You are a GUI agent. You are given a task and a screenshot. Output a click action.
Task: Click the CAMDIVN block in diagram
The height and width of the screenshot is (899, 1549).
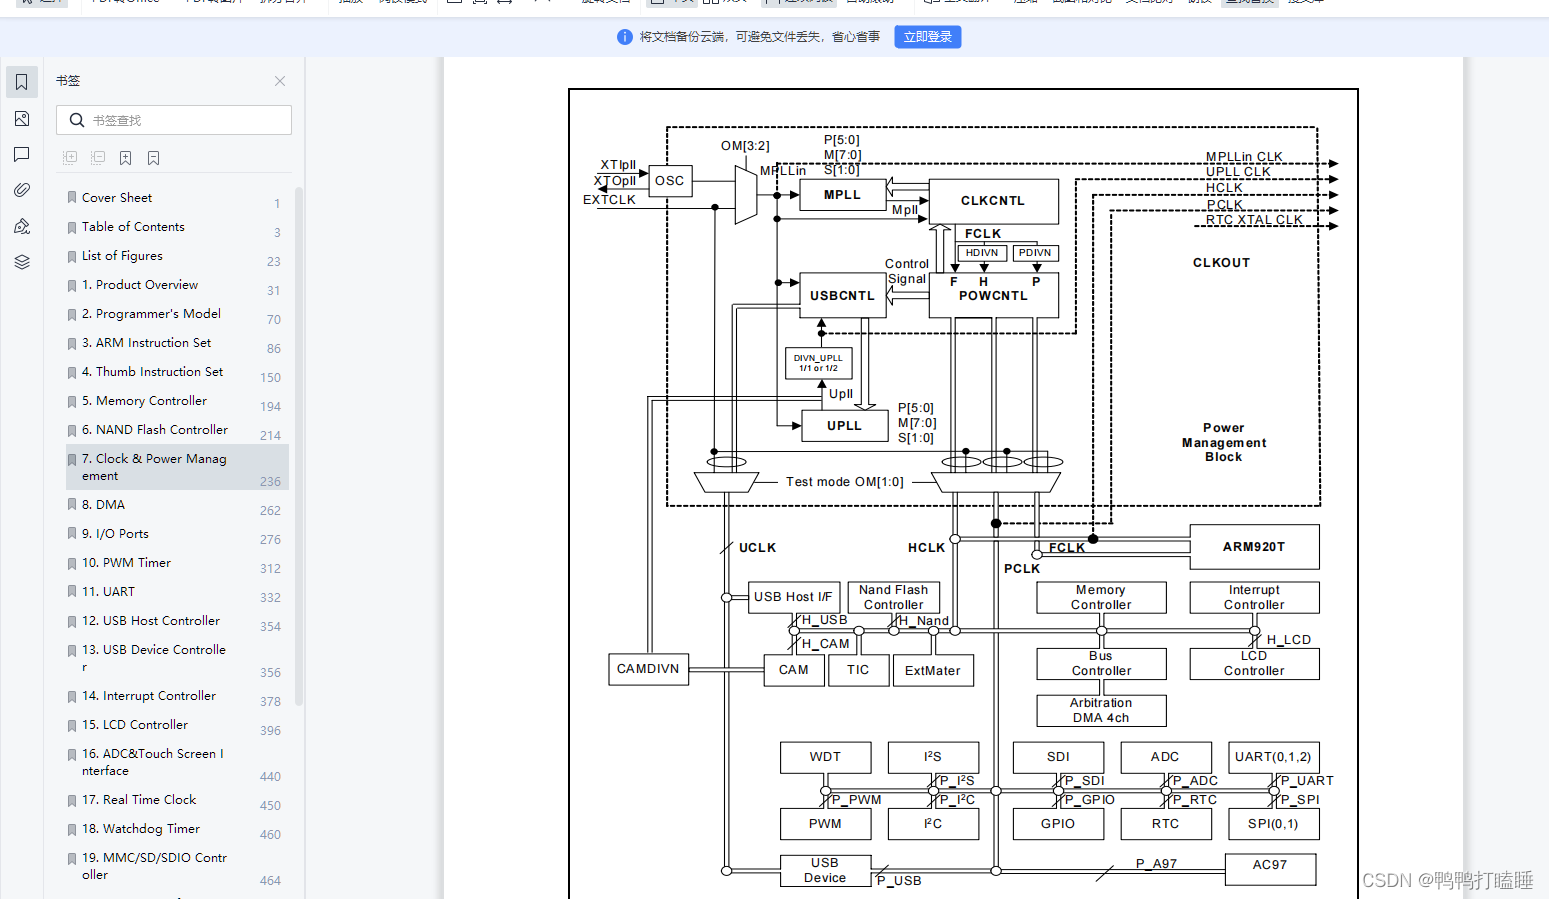tap(648, 669)
